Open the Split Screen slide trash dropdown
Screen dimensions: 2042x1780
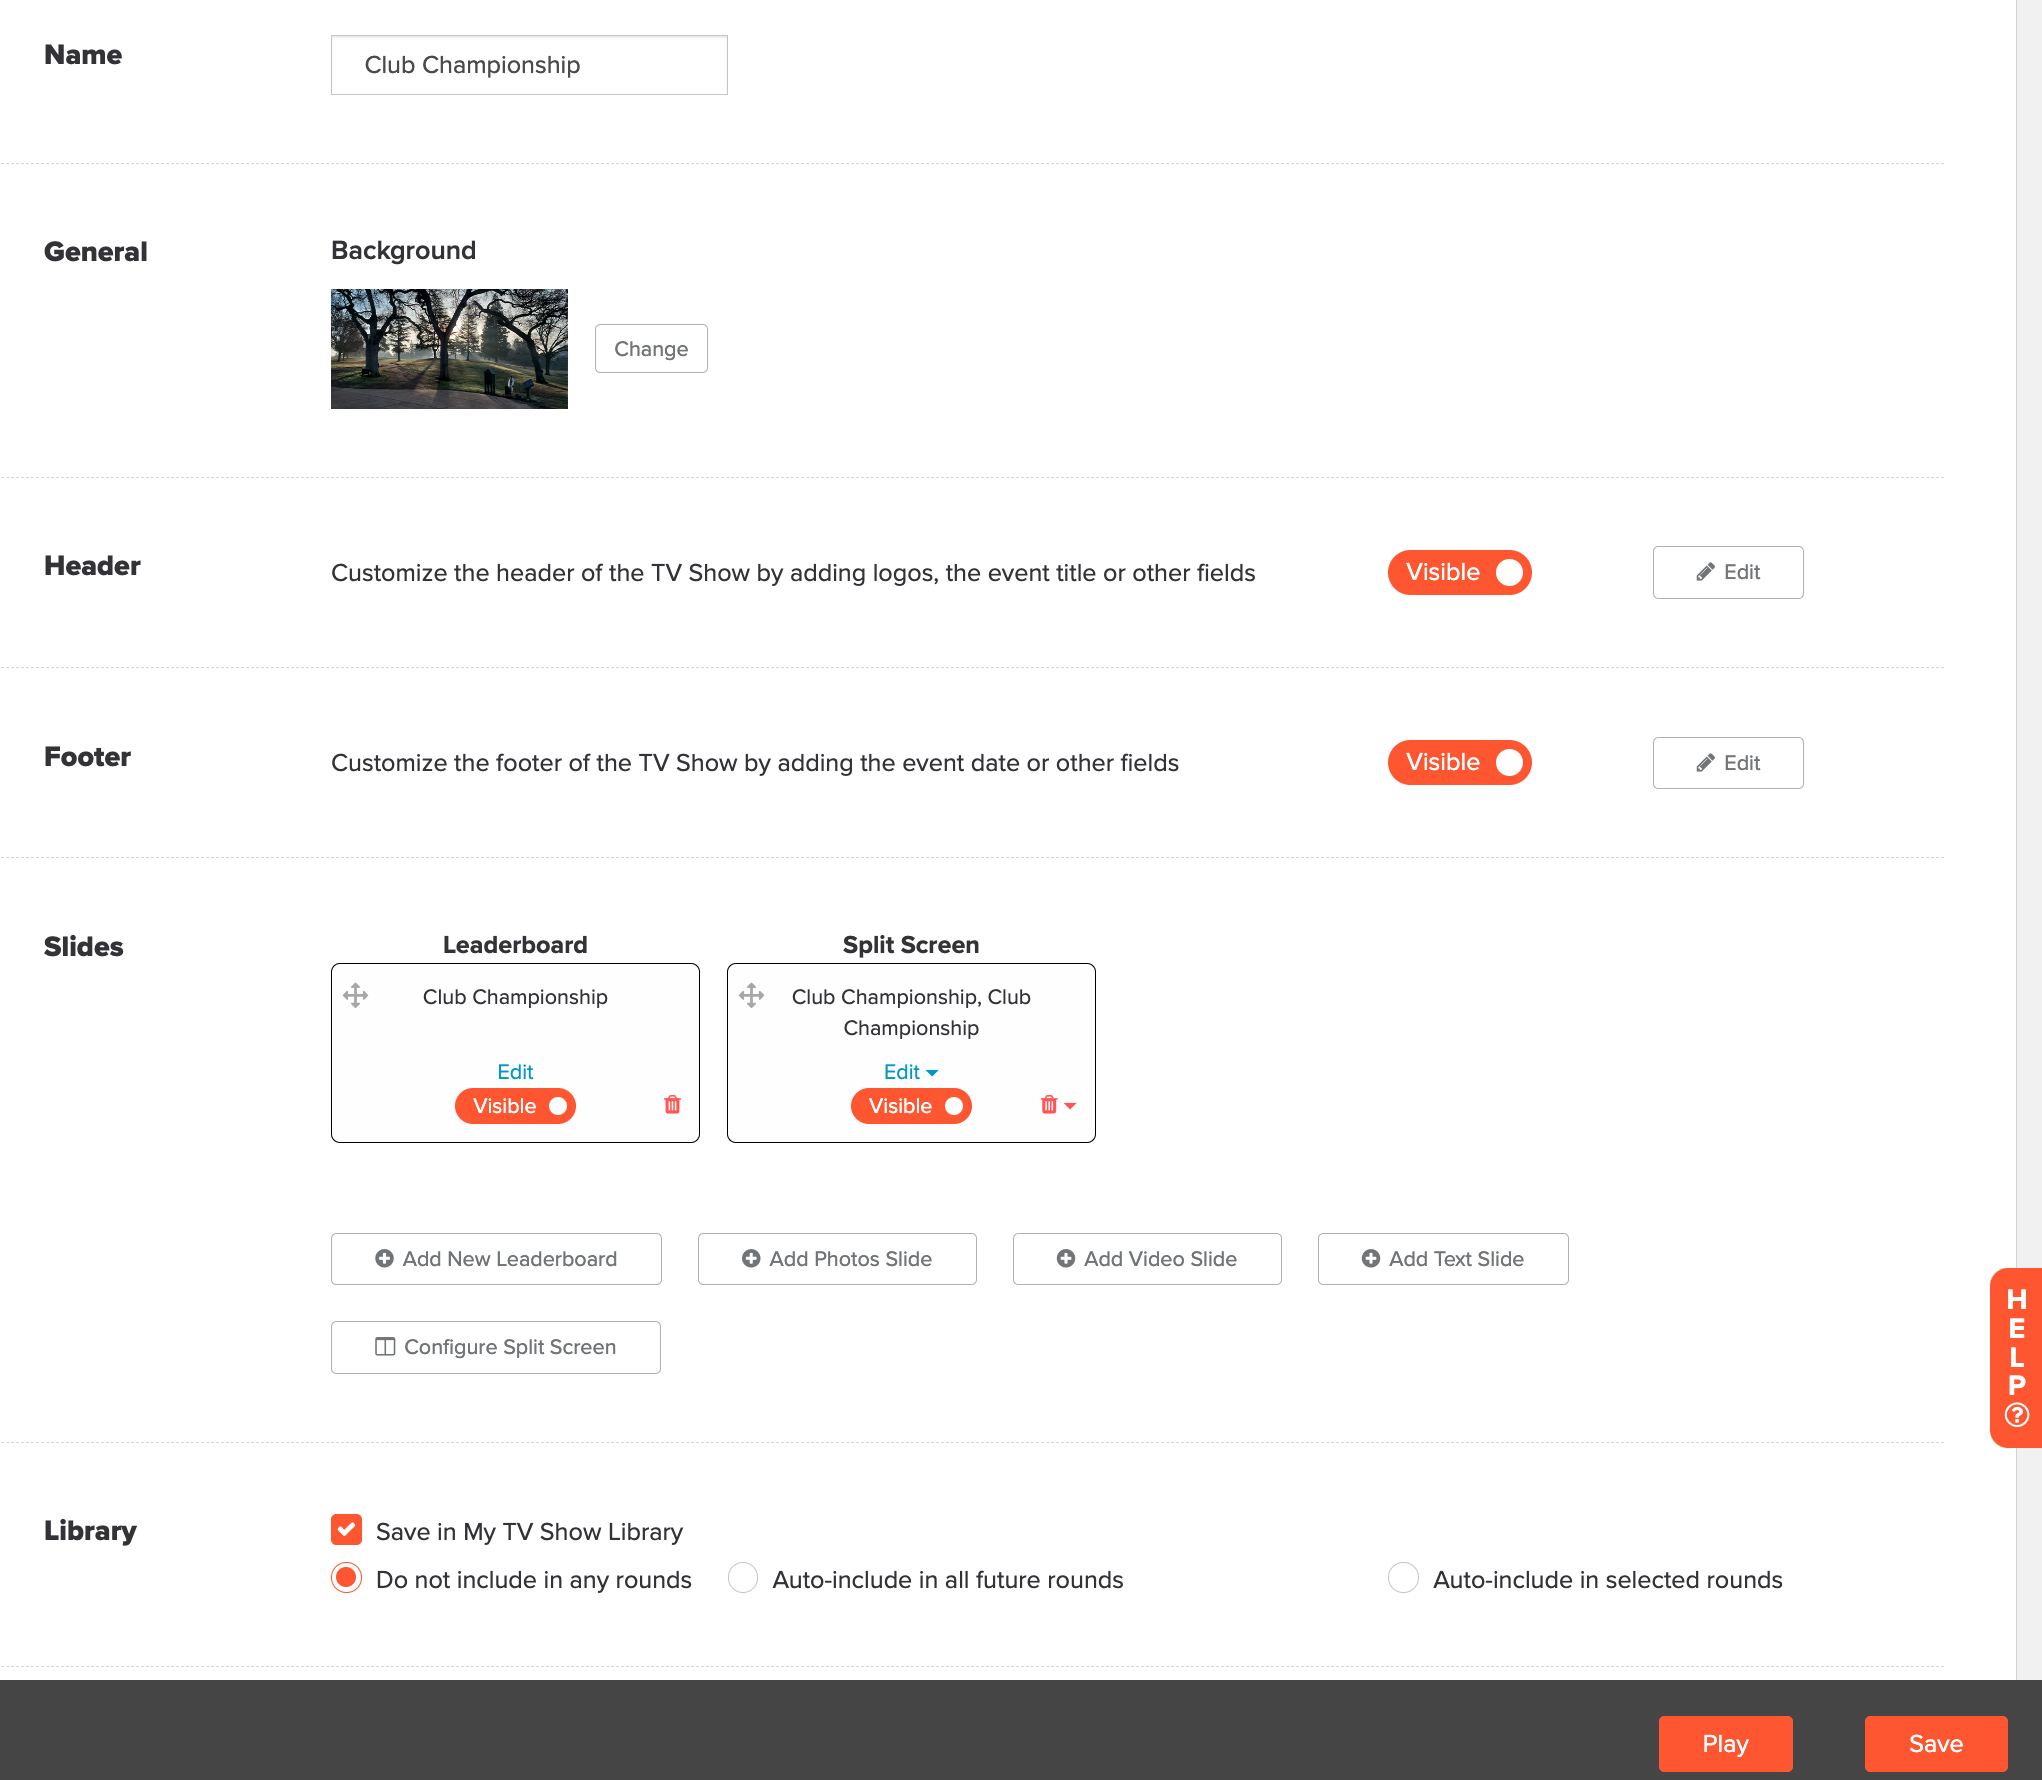point(1057,1105)
